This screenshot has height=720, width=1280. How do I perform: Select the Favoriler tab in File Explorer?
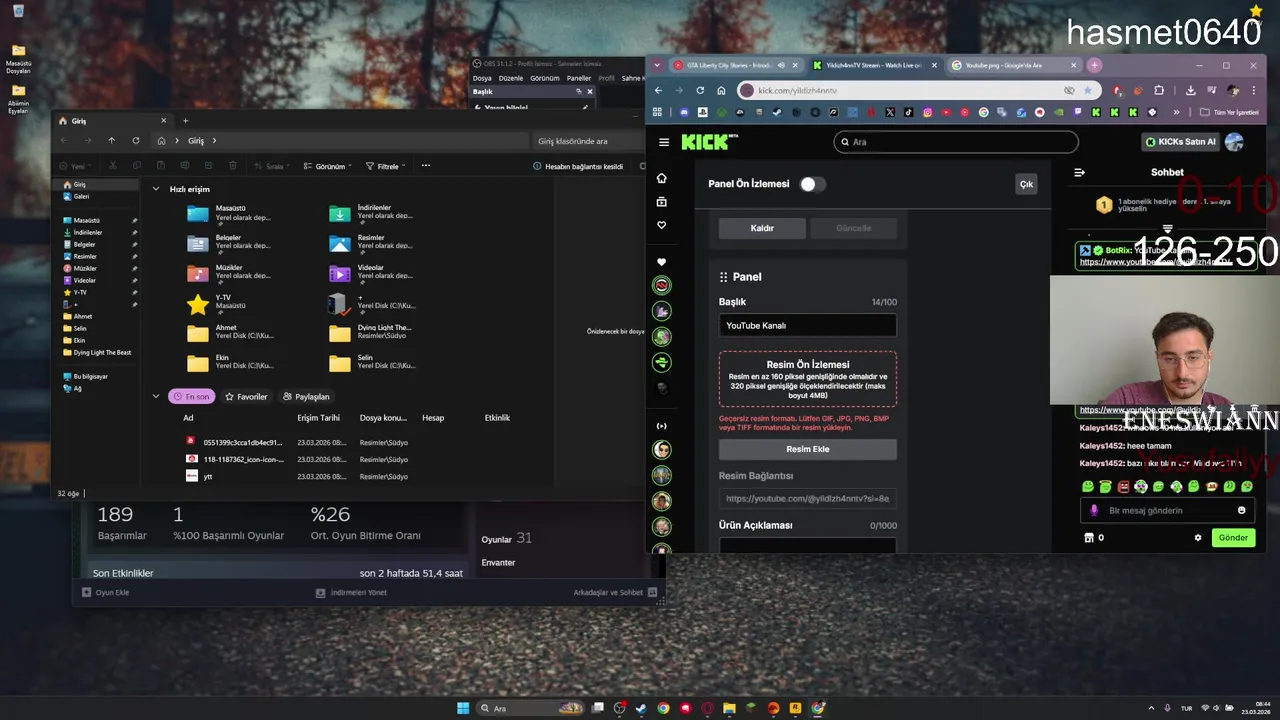[246, 396]
